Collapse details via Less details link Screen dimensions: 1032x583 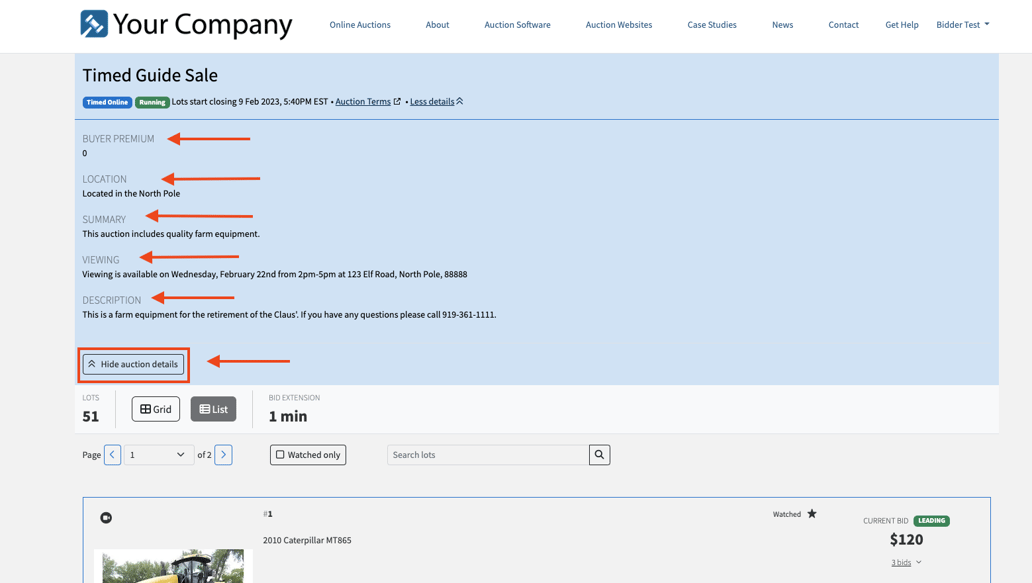point(433,102)
